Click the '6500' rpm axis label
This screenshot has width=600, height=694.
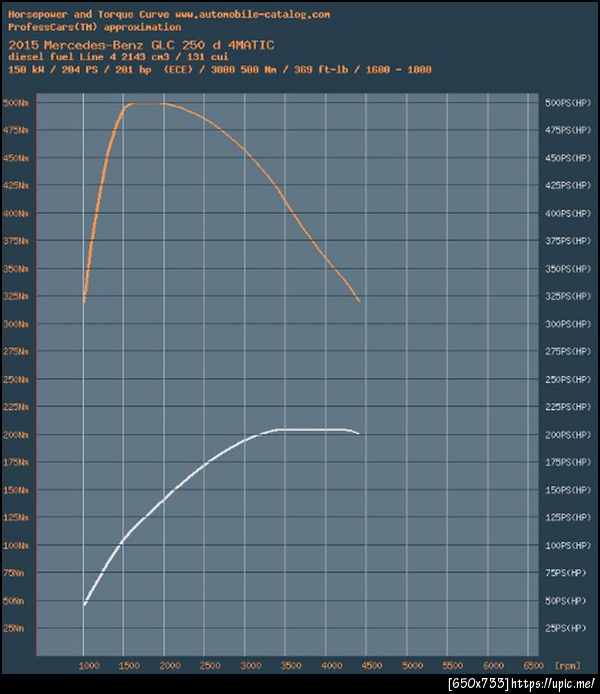[x=533, y=665]
